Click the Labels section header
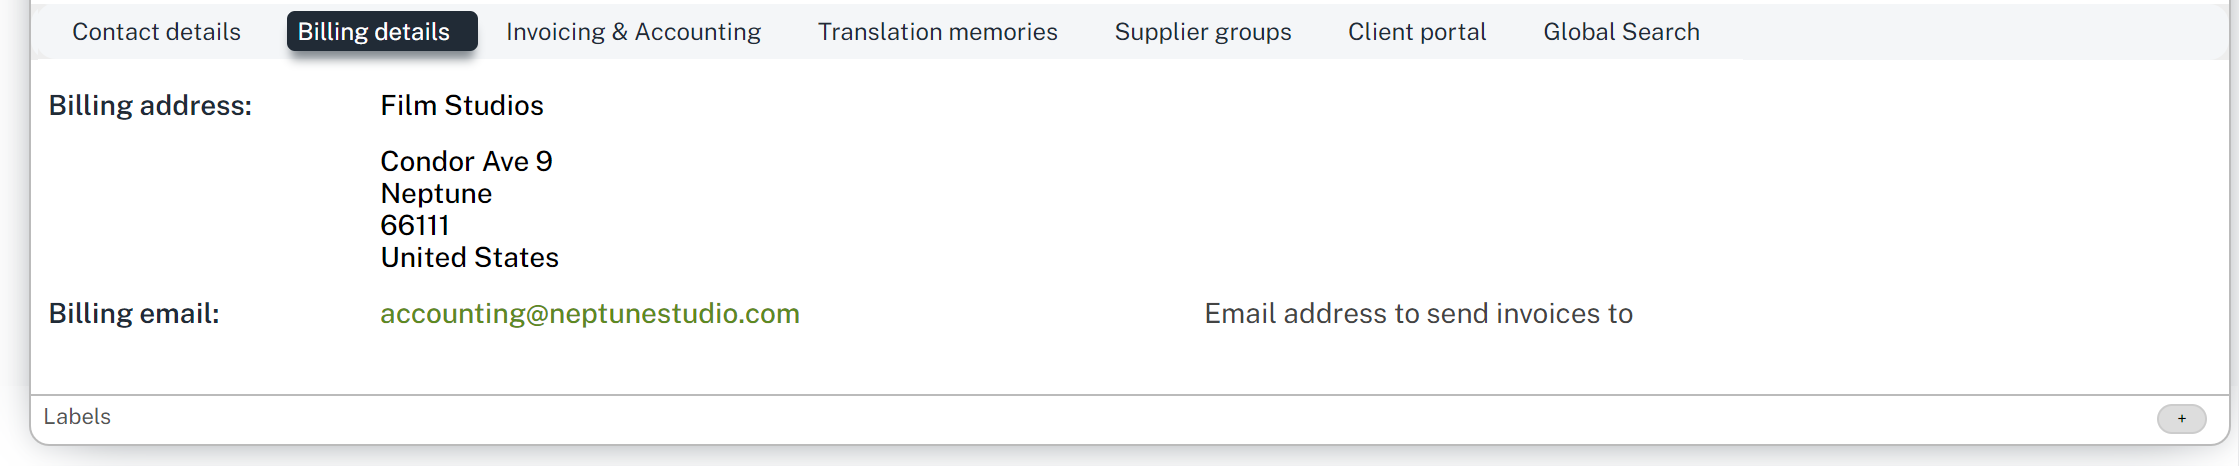The width and height of the screenshot is (2239, 466). (77, 417)
